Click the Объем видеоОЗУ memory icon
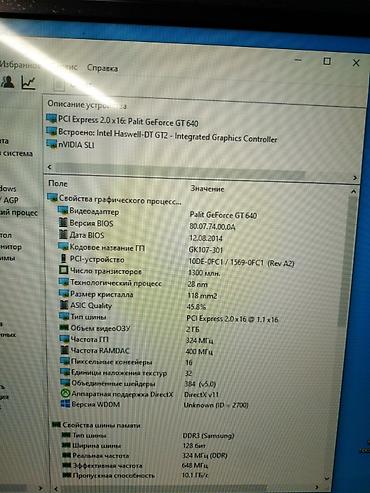Screen dimensions: 370x493 64,328
